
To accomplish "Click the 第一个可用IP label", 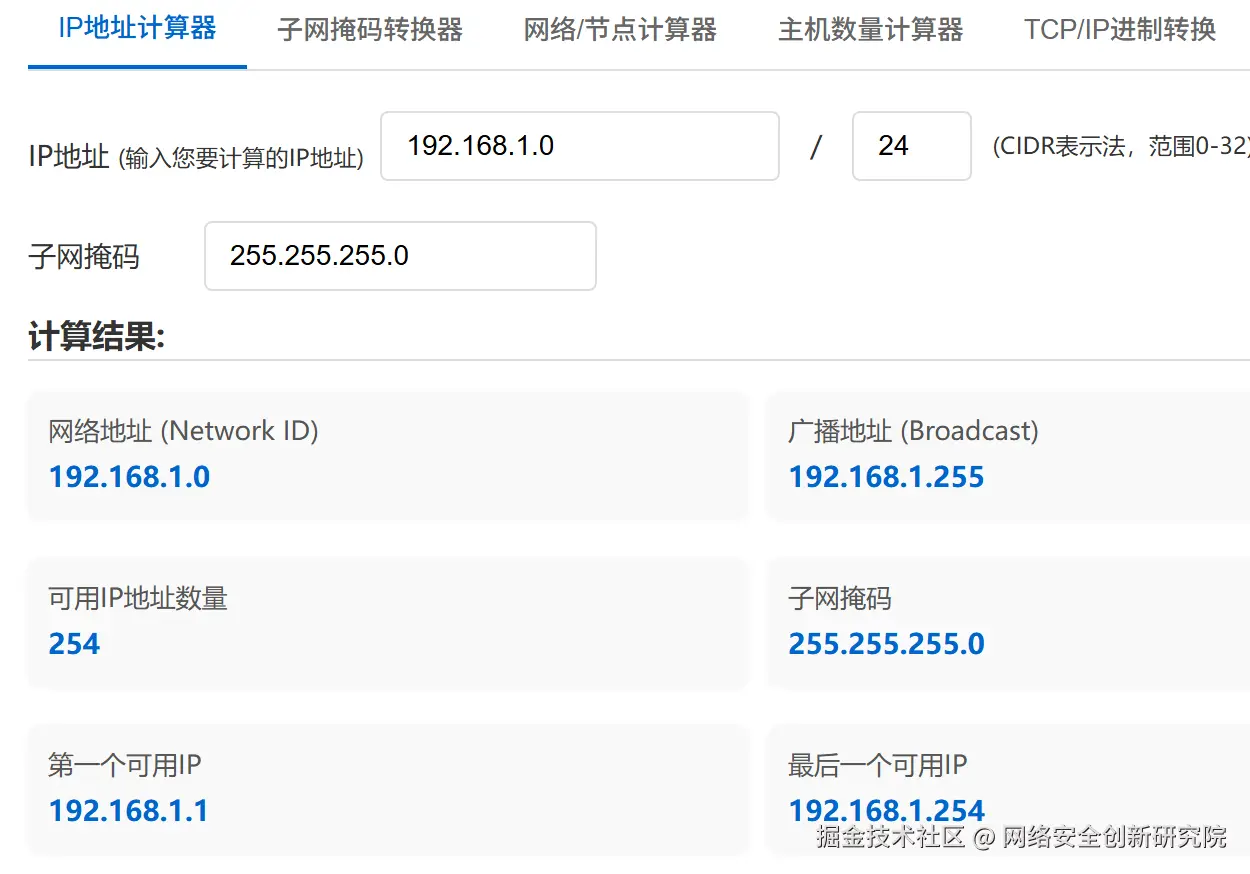I will point(125,766).
